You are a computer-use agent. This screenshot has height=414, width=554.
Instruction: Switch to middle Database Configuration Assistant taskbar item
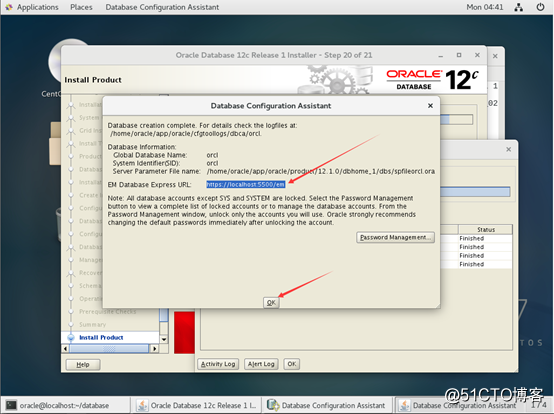point(327,406)
